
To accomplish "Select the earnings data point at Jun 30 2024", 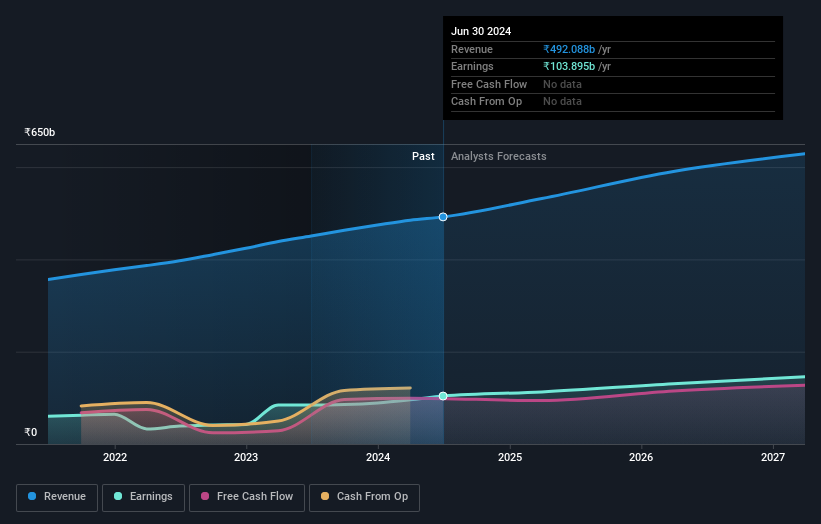I will click(443, 396).
